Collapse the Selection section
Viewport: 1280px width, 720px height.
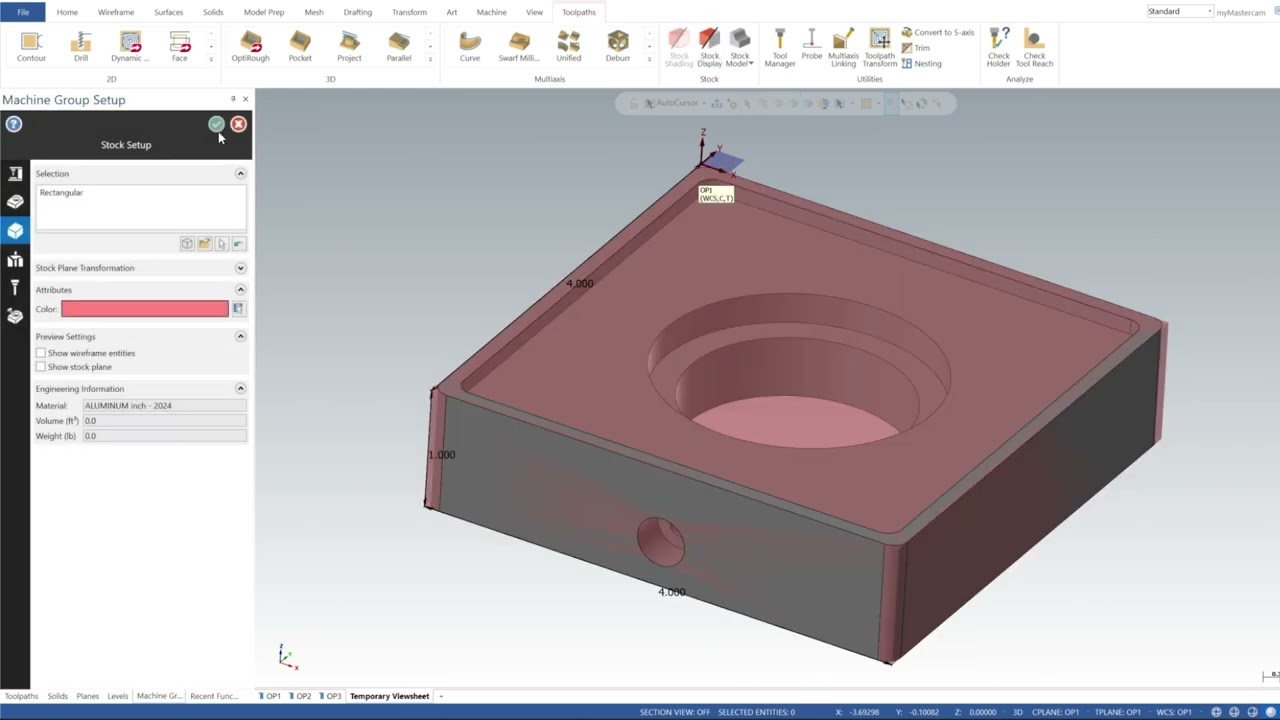(240, 174)
